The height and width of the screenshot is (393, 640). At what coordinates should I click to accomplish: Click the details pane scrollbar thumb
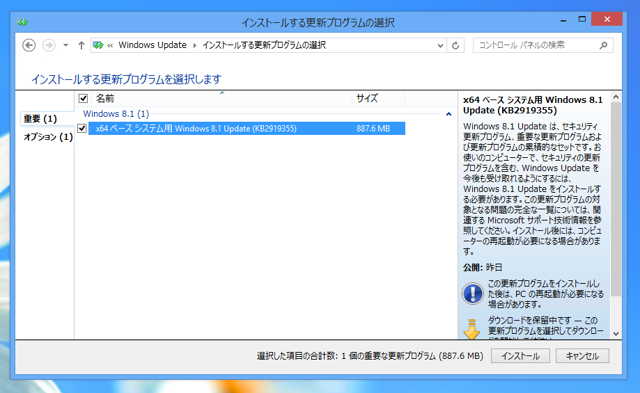point(616,199)
